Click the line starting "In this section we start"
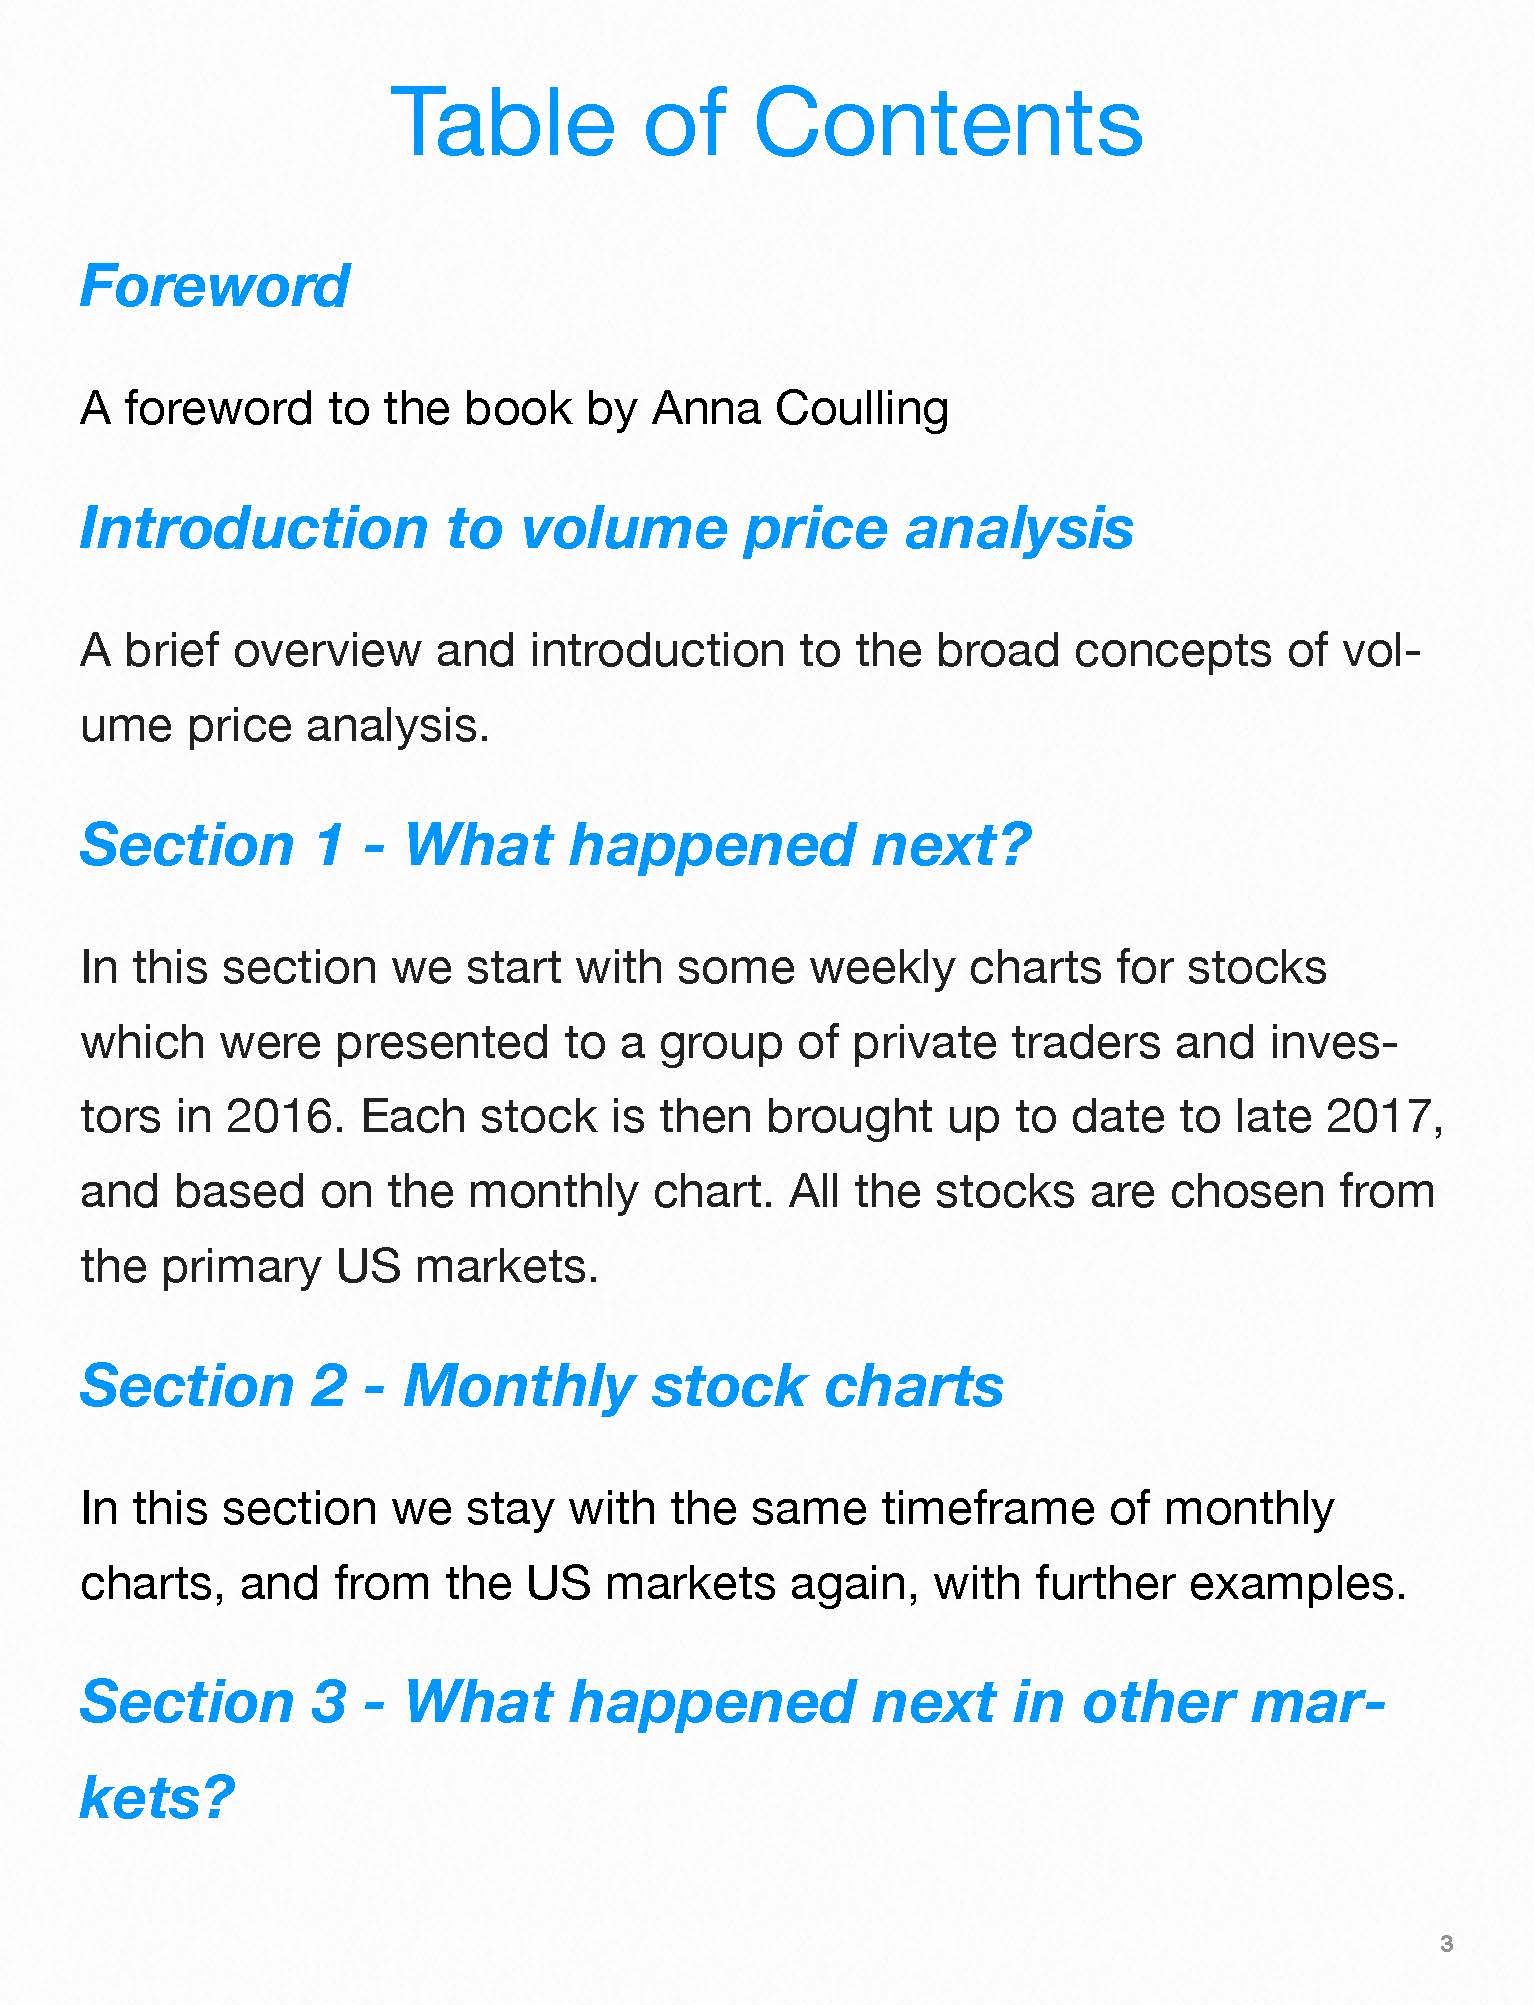This screenshot has height=2005, width=1534. 703,967
